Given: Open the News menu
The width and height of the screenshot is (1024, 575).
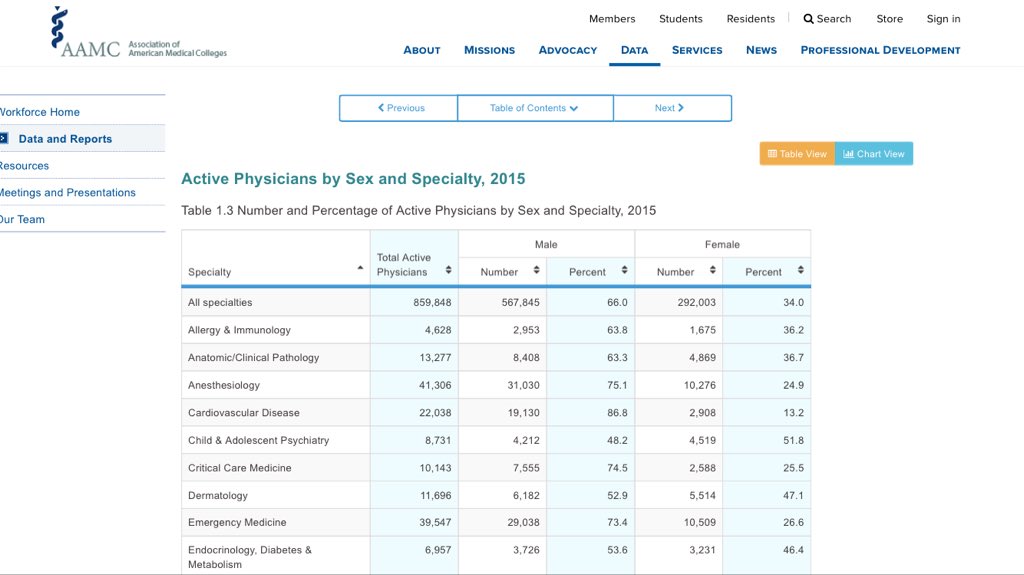Looking at the screenshot, I should [761, 50].
